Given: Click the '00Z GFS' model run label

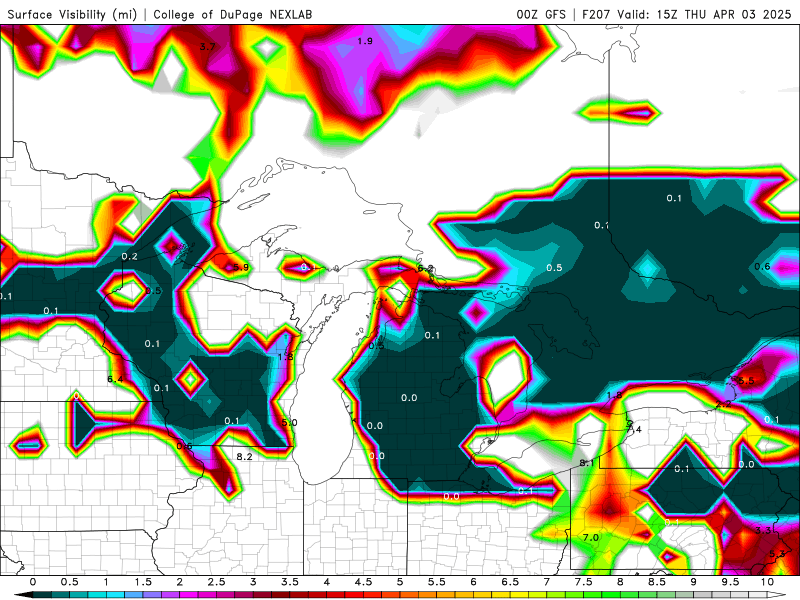Looking at the screenshot, I should pos(541,14).
